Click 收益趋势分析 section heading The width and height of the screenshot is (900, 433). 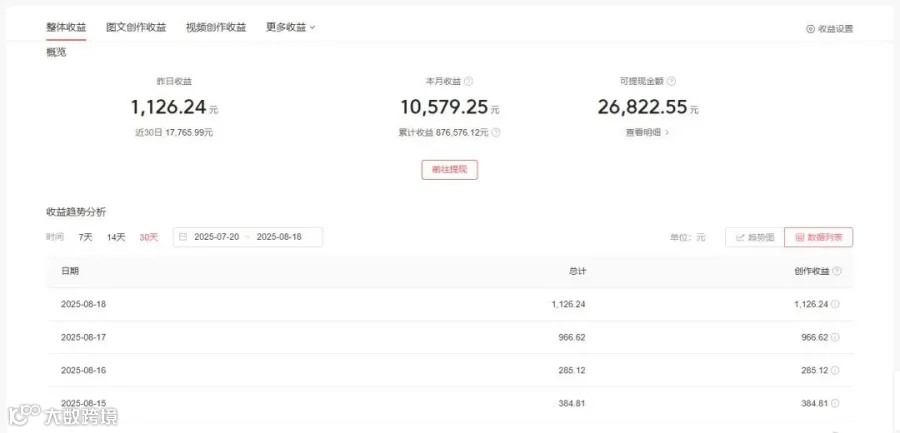pos(76,212)
